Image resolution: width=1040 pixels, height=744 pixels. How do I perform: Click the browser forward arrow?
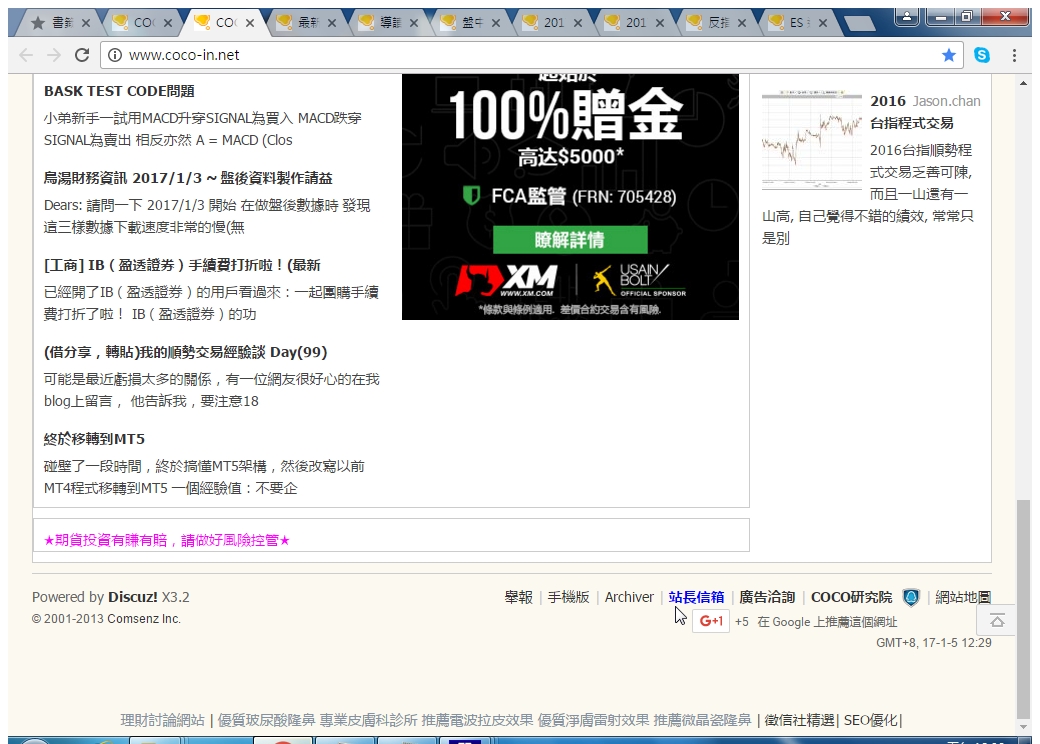click(54, 55)
